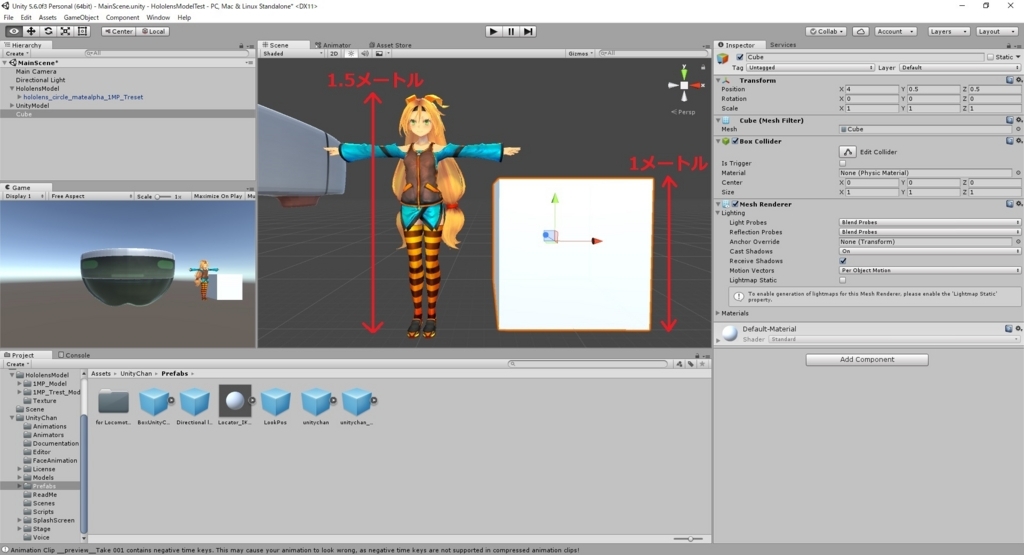The width and height of the screenshot is (1024, 555).
Task: Open the Account dropdown
Action: click(x=895, y=31)
